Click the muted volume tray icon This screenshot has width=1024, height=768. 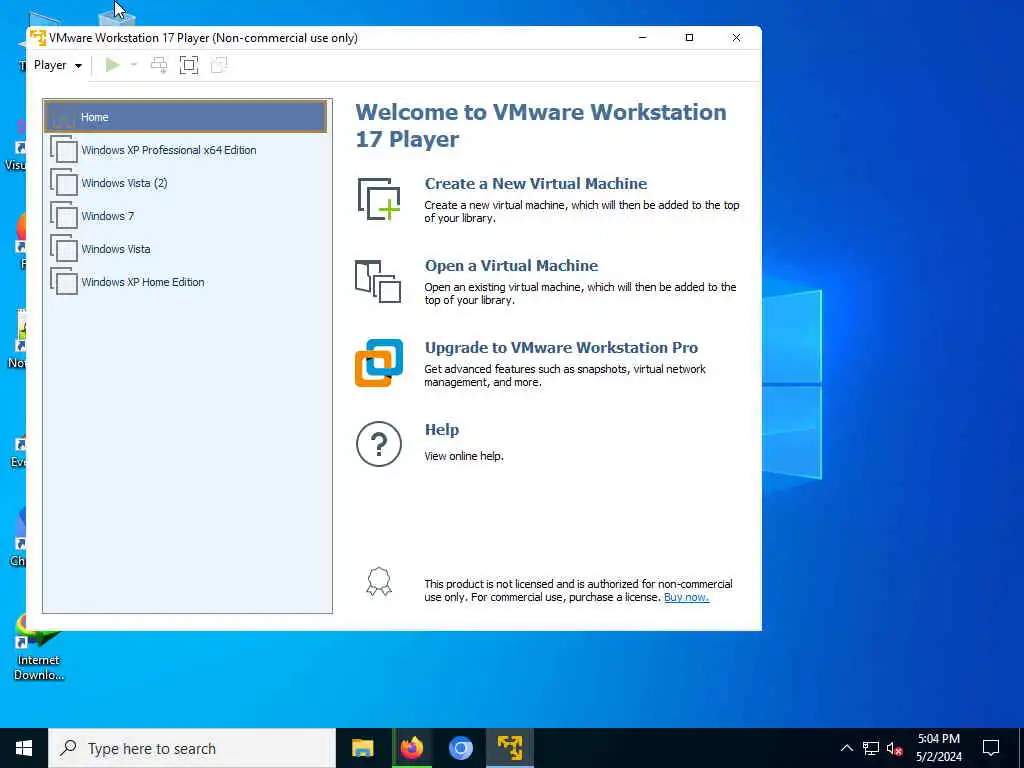894,748
